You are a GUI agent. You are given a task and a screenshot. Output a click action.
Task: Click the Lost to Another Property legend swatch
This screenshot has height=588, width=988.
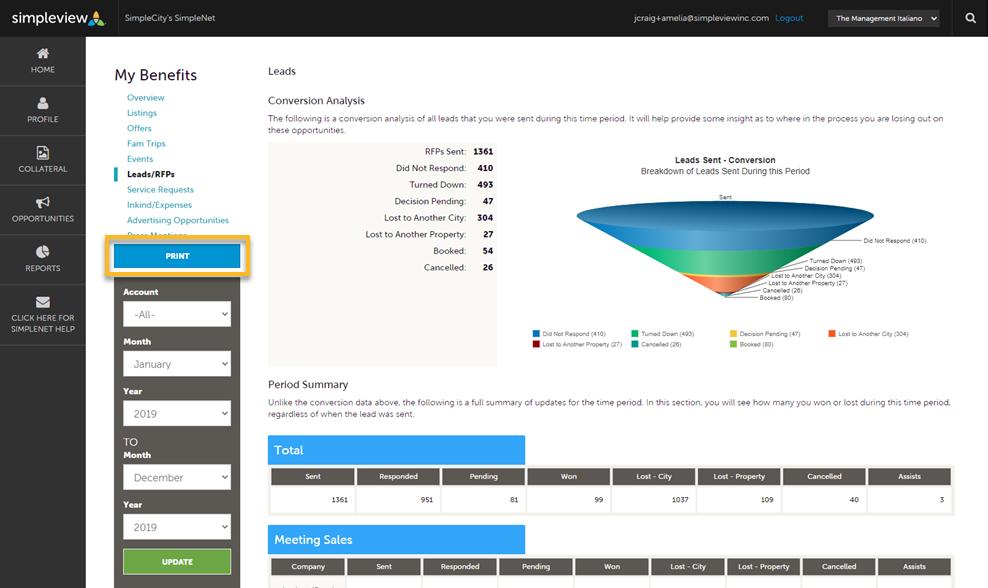tap(536, 344)
